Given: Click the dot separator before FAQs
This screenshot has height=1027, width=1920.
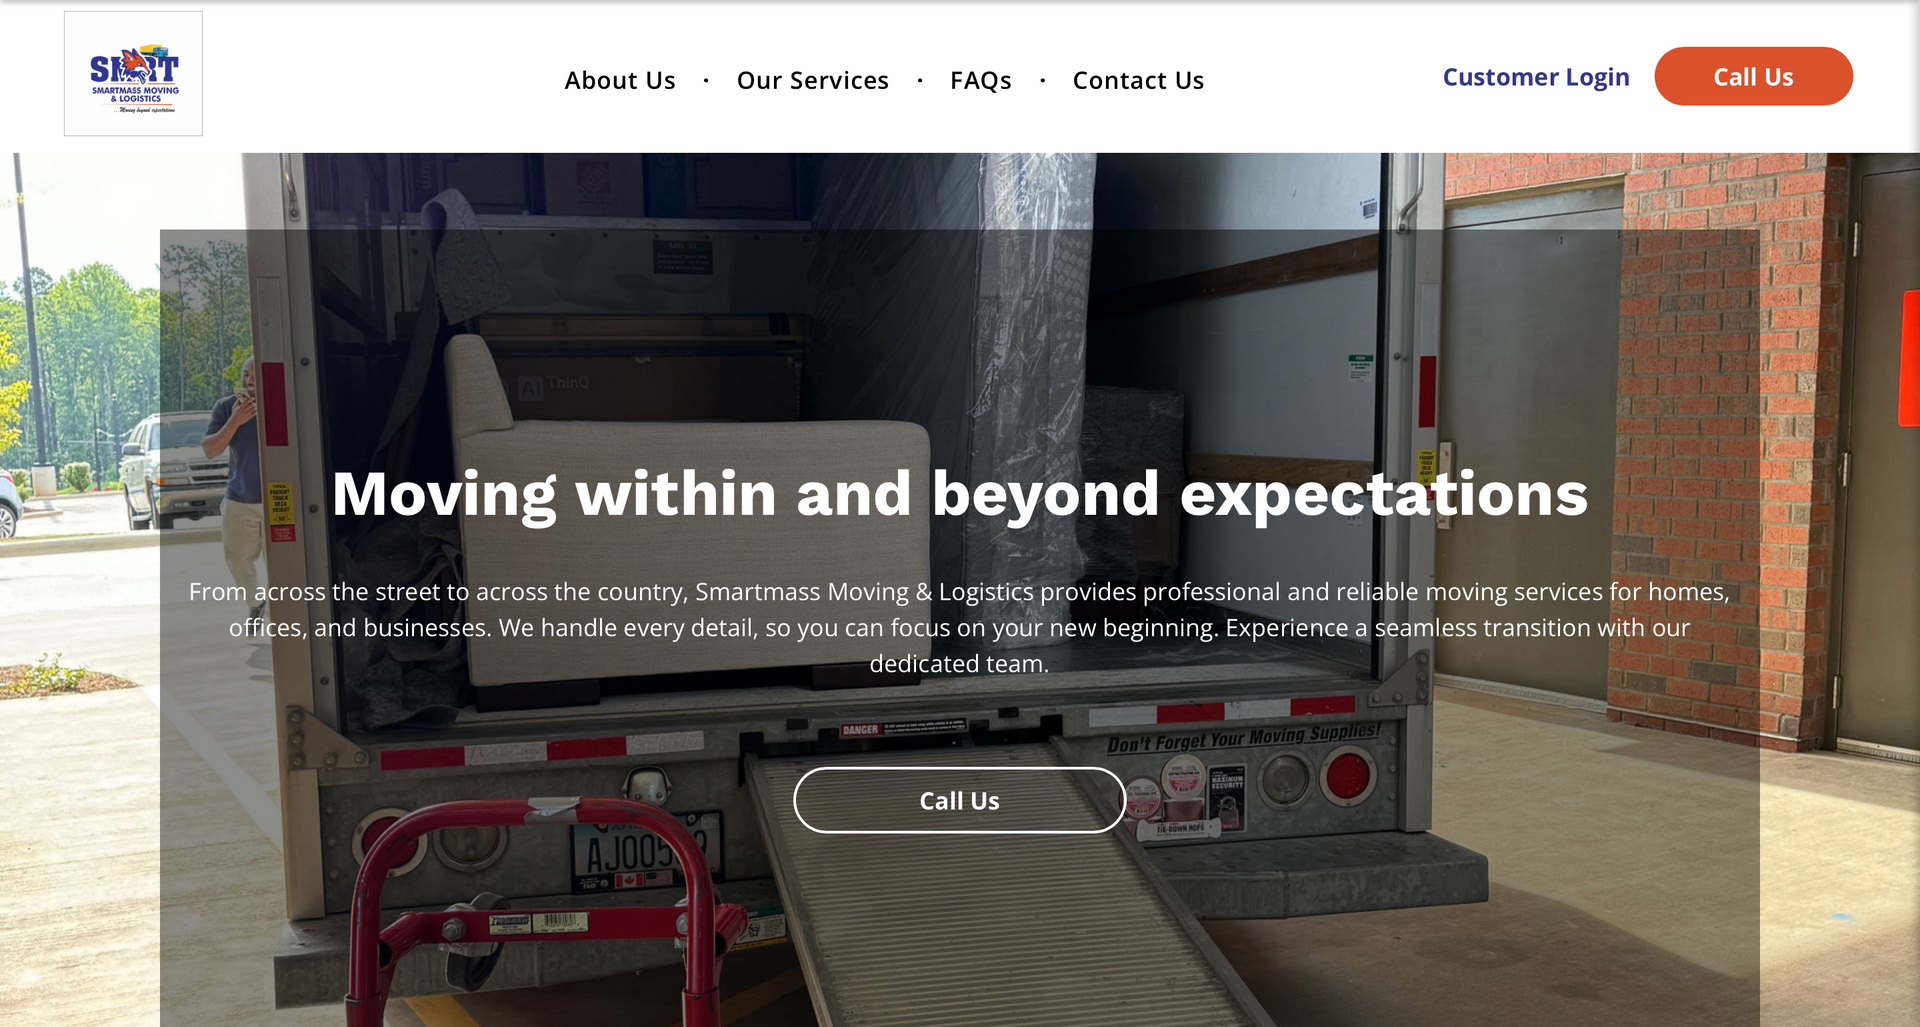Looking at the screenshot, I should (x=920, y=80).
